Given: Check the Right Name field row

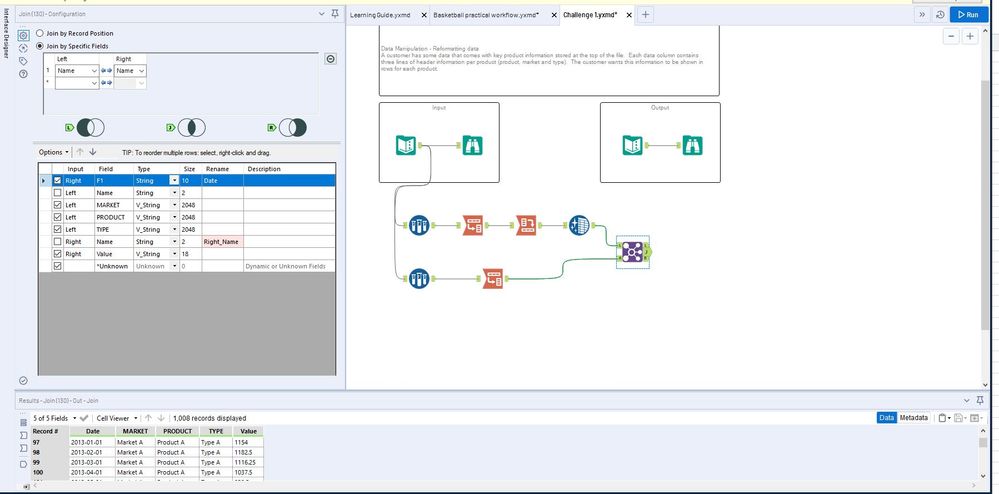Looking at the screenshot, I should click(57, 242).
